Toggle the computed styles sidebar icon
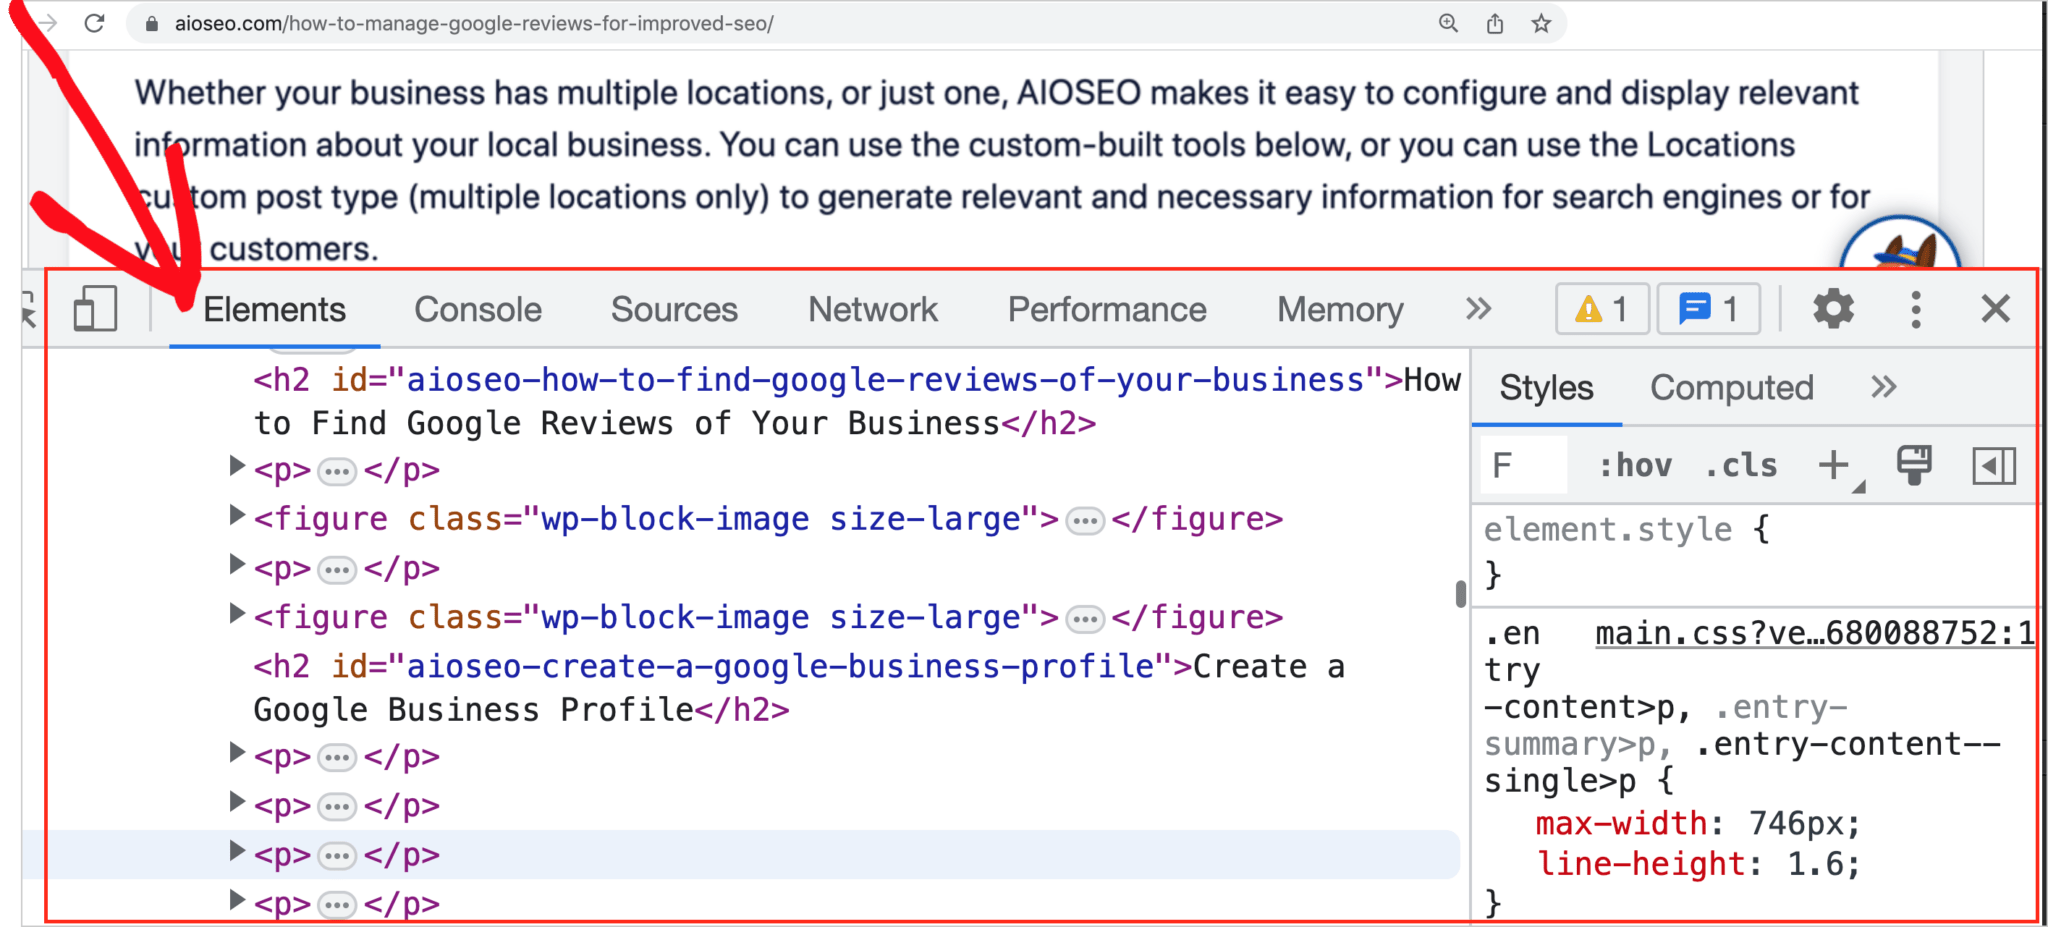 tap(1993, 465)
